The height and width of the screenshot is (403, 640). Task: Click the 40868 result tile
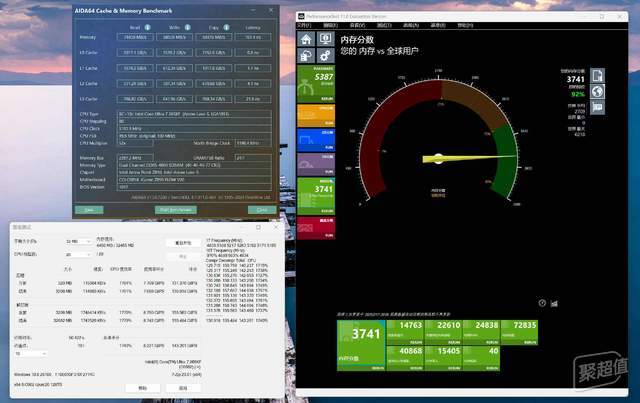405,358
